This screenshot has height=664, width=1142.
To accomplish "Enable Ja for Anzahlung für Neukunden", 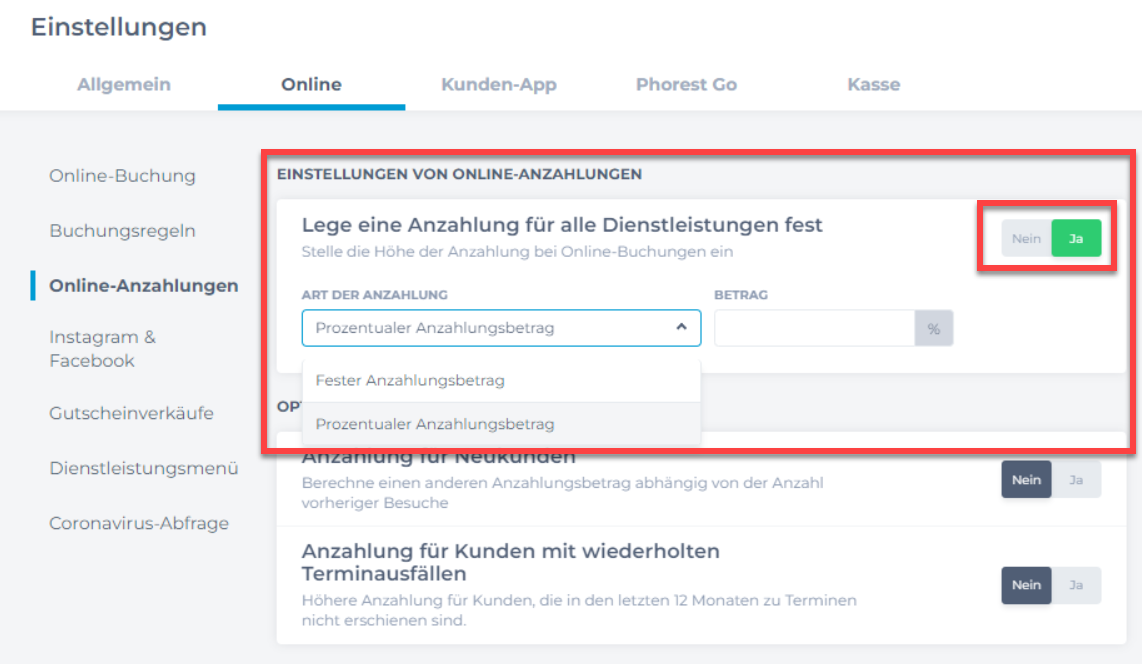I will click(x=1076, y=480).
